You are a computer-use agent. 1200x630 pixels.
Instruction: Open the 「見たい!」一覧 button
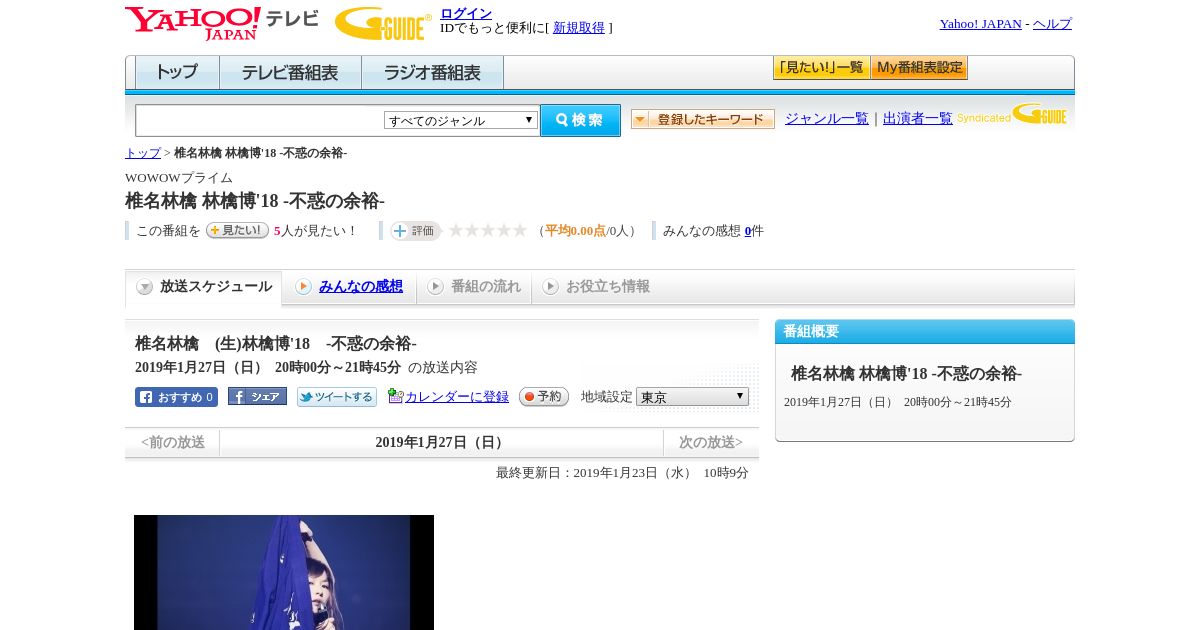821,68
